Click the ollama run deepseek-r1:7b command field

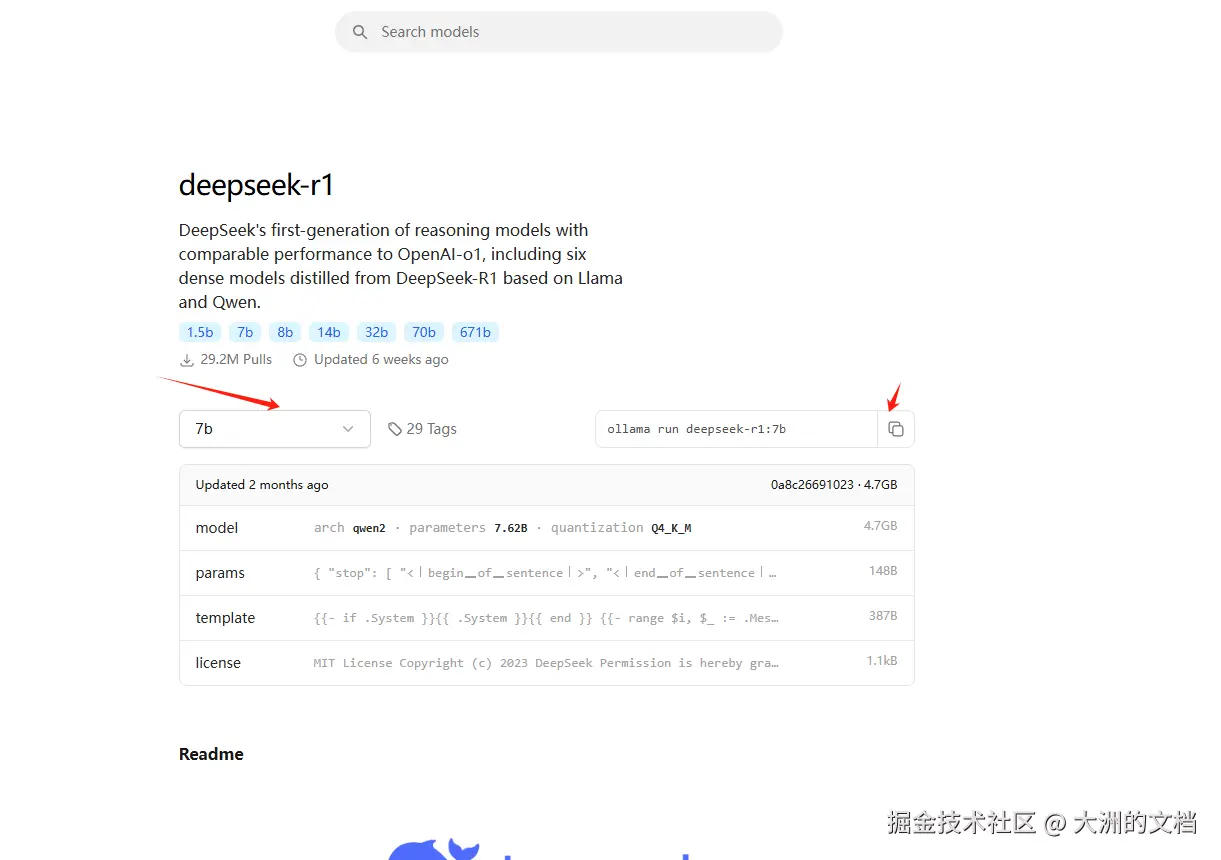(x=736, y=429)
